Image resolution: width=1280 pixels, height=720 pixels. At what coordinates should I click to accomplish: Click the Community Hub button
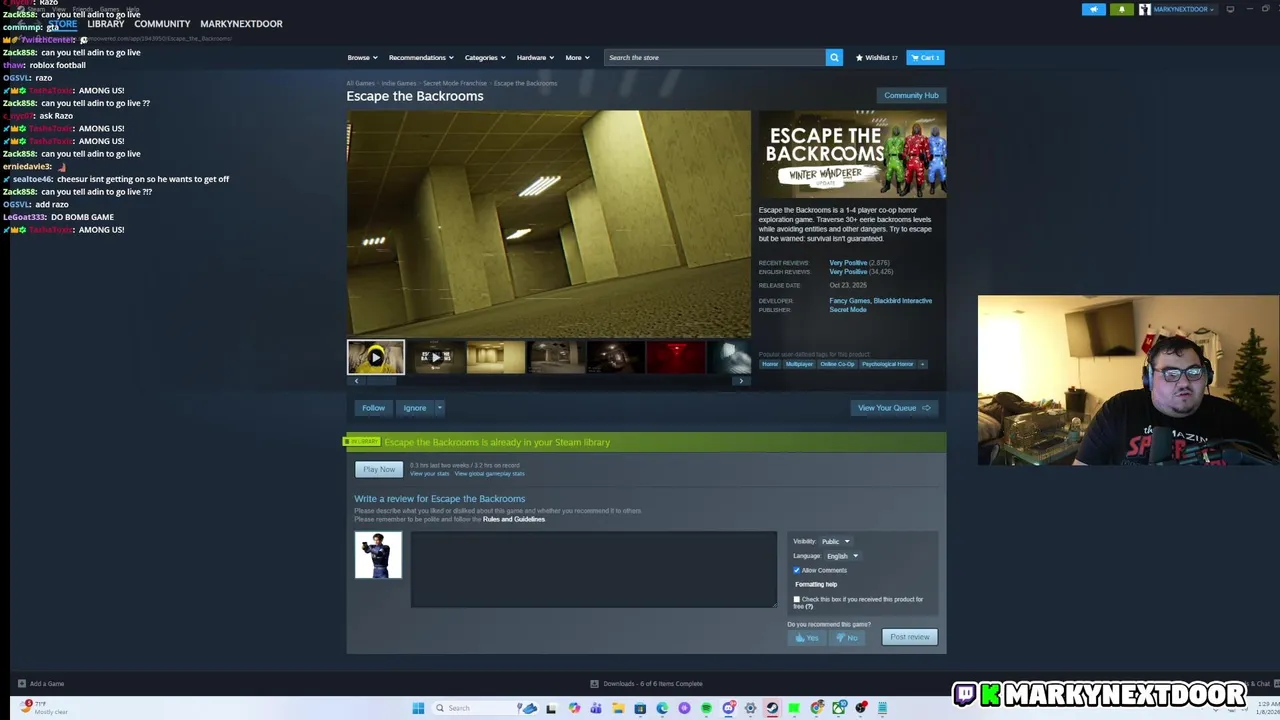tap(911, 95)
